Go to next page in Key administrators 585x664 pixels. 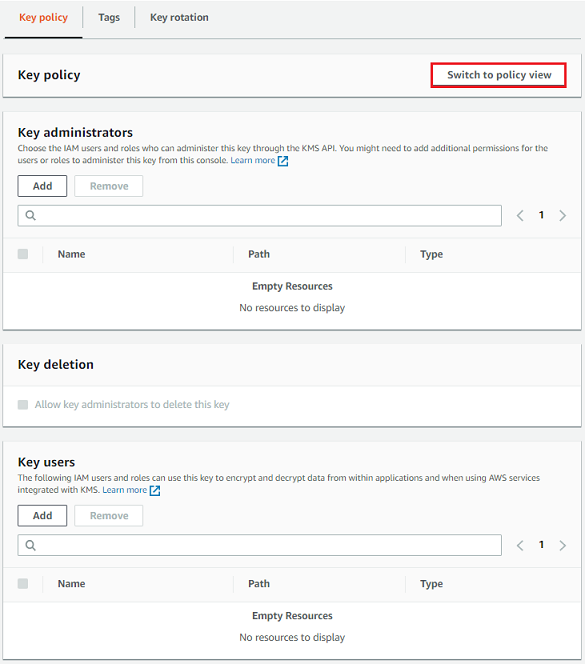click(x=563, y=216)
